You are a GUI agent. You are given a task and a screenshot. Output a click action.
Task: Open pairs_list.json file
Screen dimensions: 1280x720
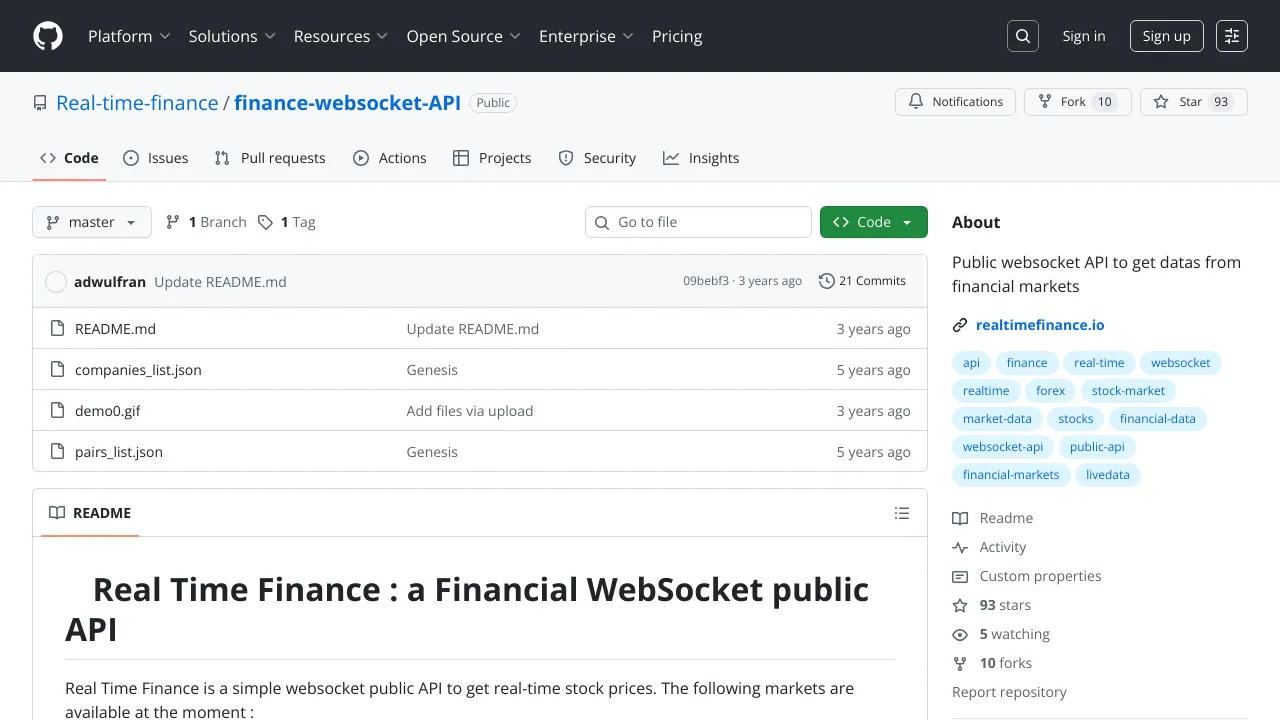[119, 452]
